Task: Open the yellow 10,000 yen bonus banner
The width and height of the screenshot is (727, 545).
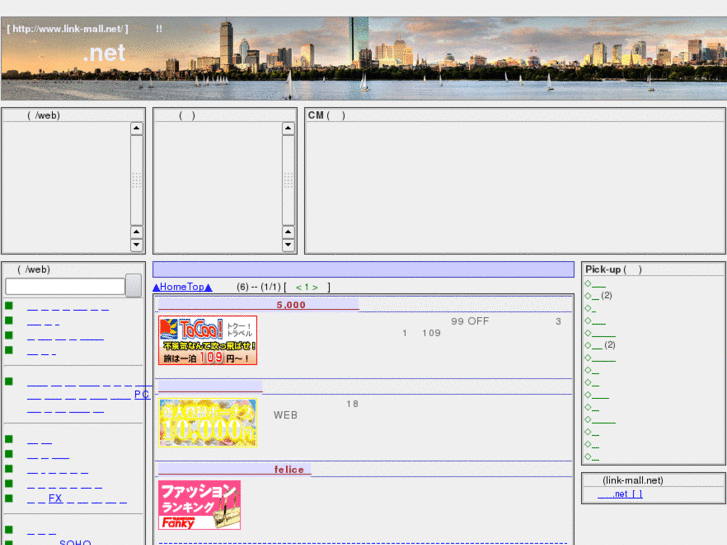Action: [x=207, y=422]
